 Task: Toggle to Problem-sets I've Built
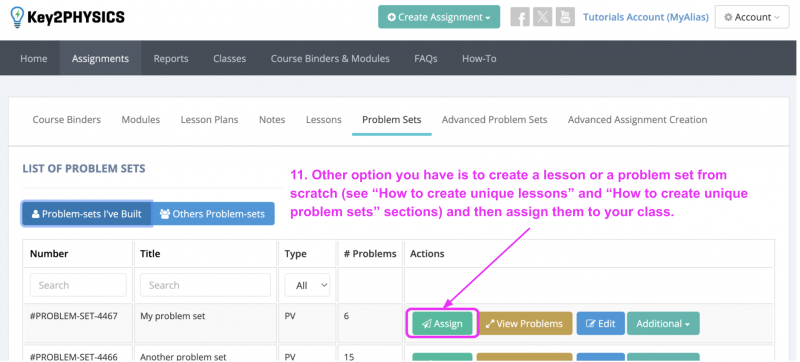87,214
